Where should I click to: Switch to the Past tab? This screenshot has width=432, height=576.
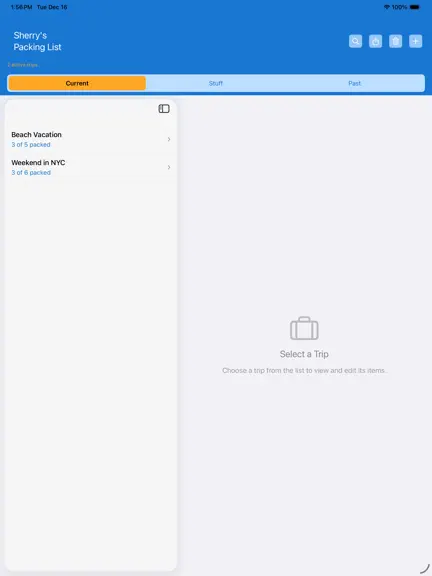pyautogui.click(x=354, y=83)
